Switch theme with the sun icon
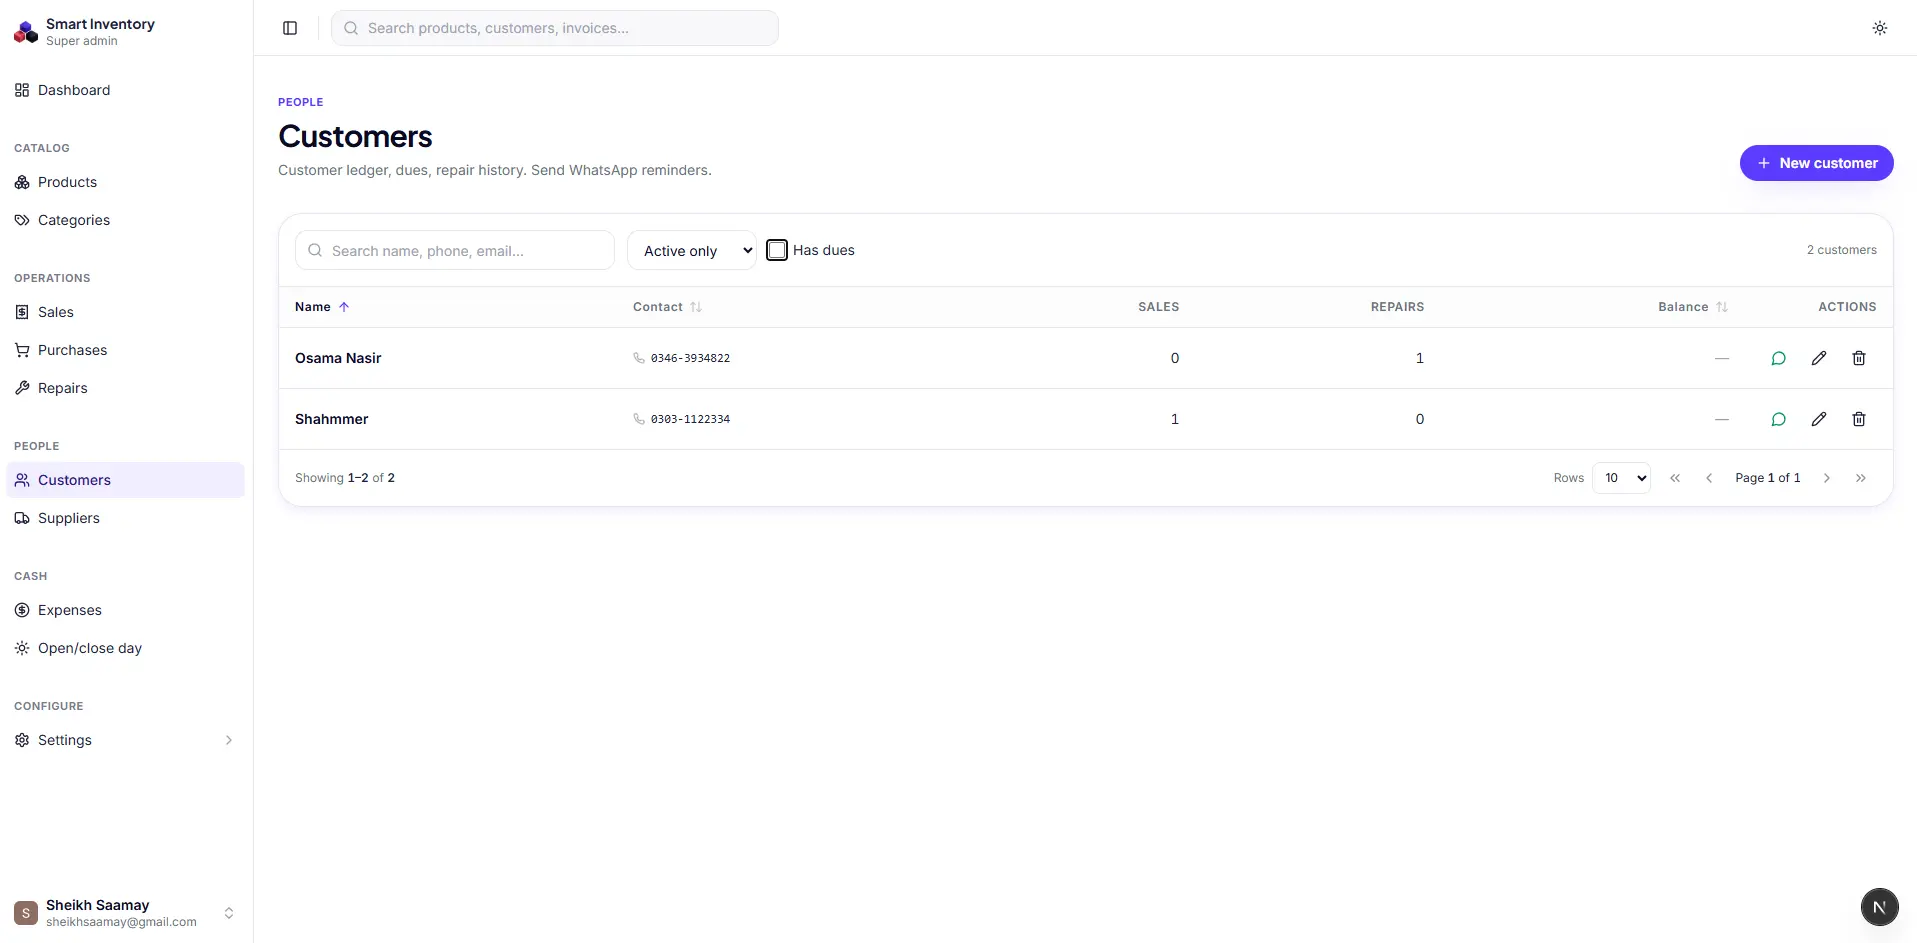The image size is (1917, 943). point(1880,28)
